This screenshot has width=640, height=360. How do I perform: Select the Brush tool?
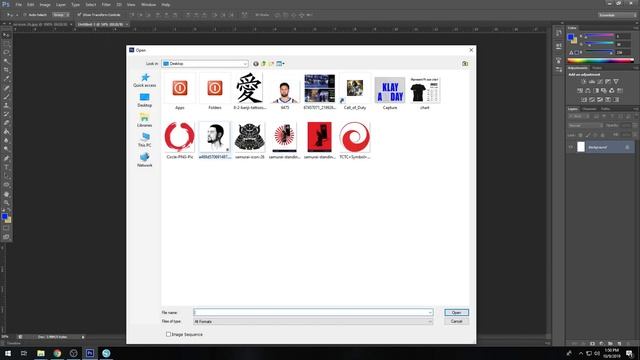[6, 97]
